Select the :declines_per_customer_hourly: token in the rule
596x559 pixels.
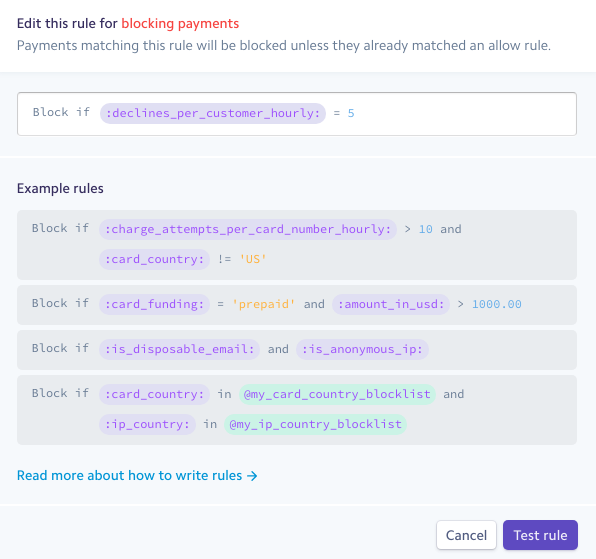[x=213, y=113]
